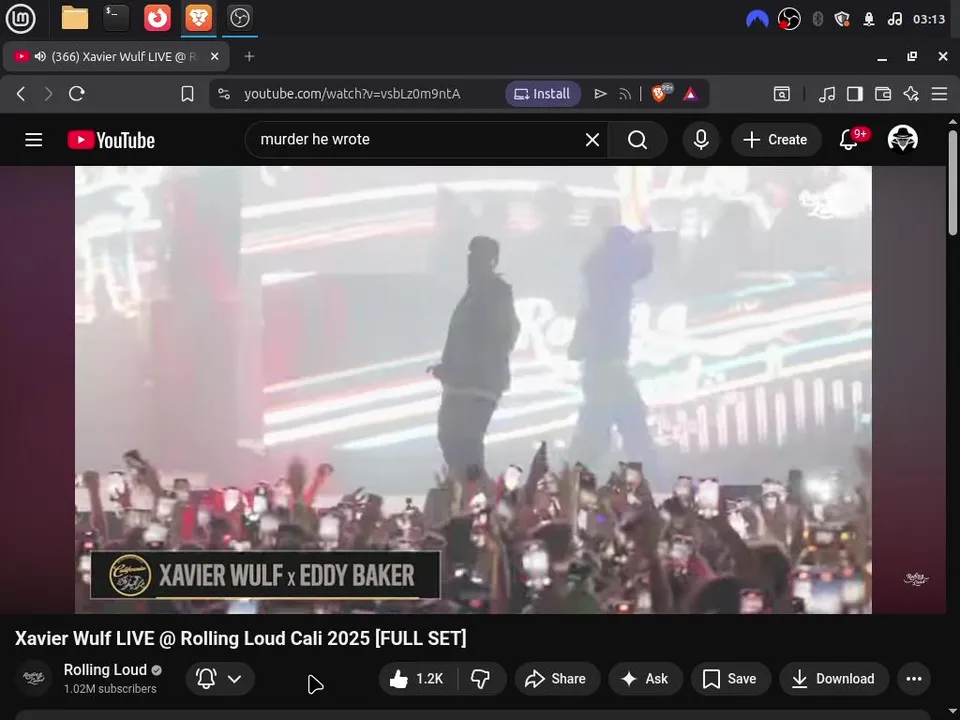This screenshot has height=720, width=960.
Task: Mute the tab using the speaker icon
Action: [x=40, y=56]
